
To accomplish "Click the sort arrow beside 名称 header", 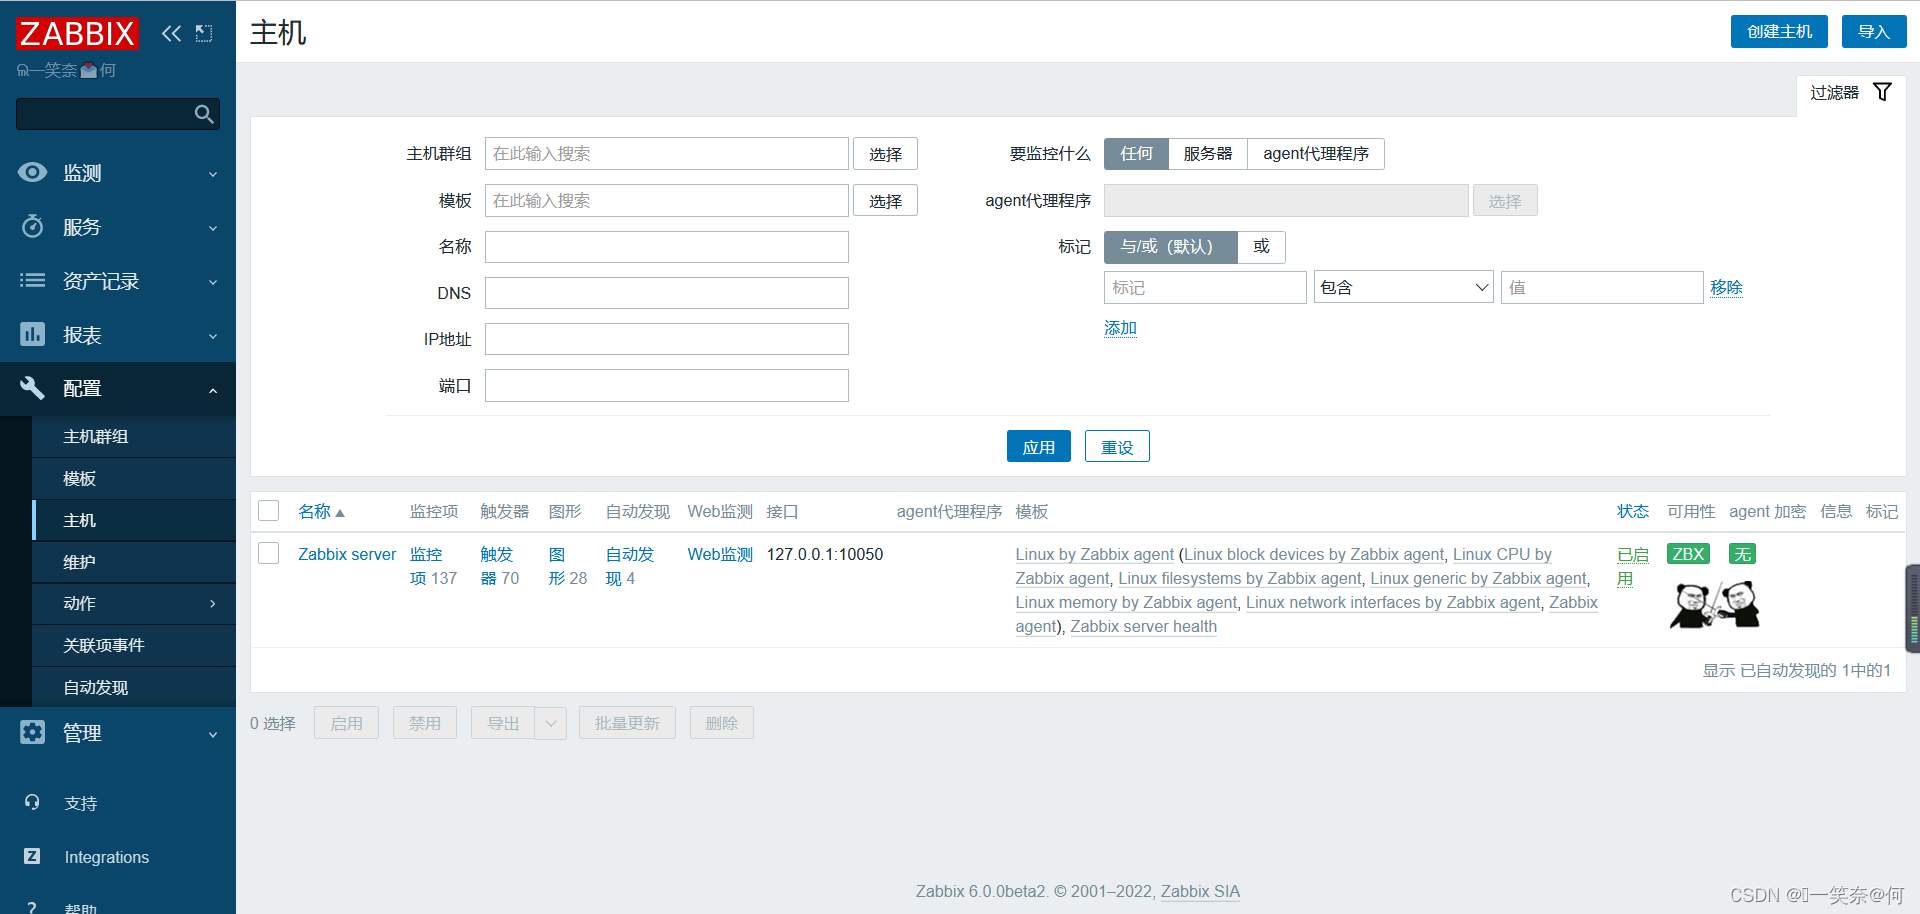I will click(340, 513).
